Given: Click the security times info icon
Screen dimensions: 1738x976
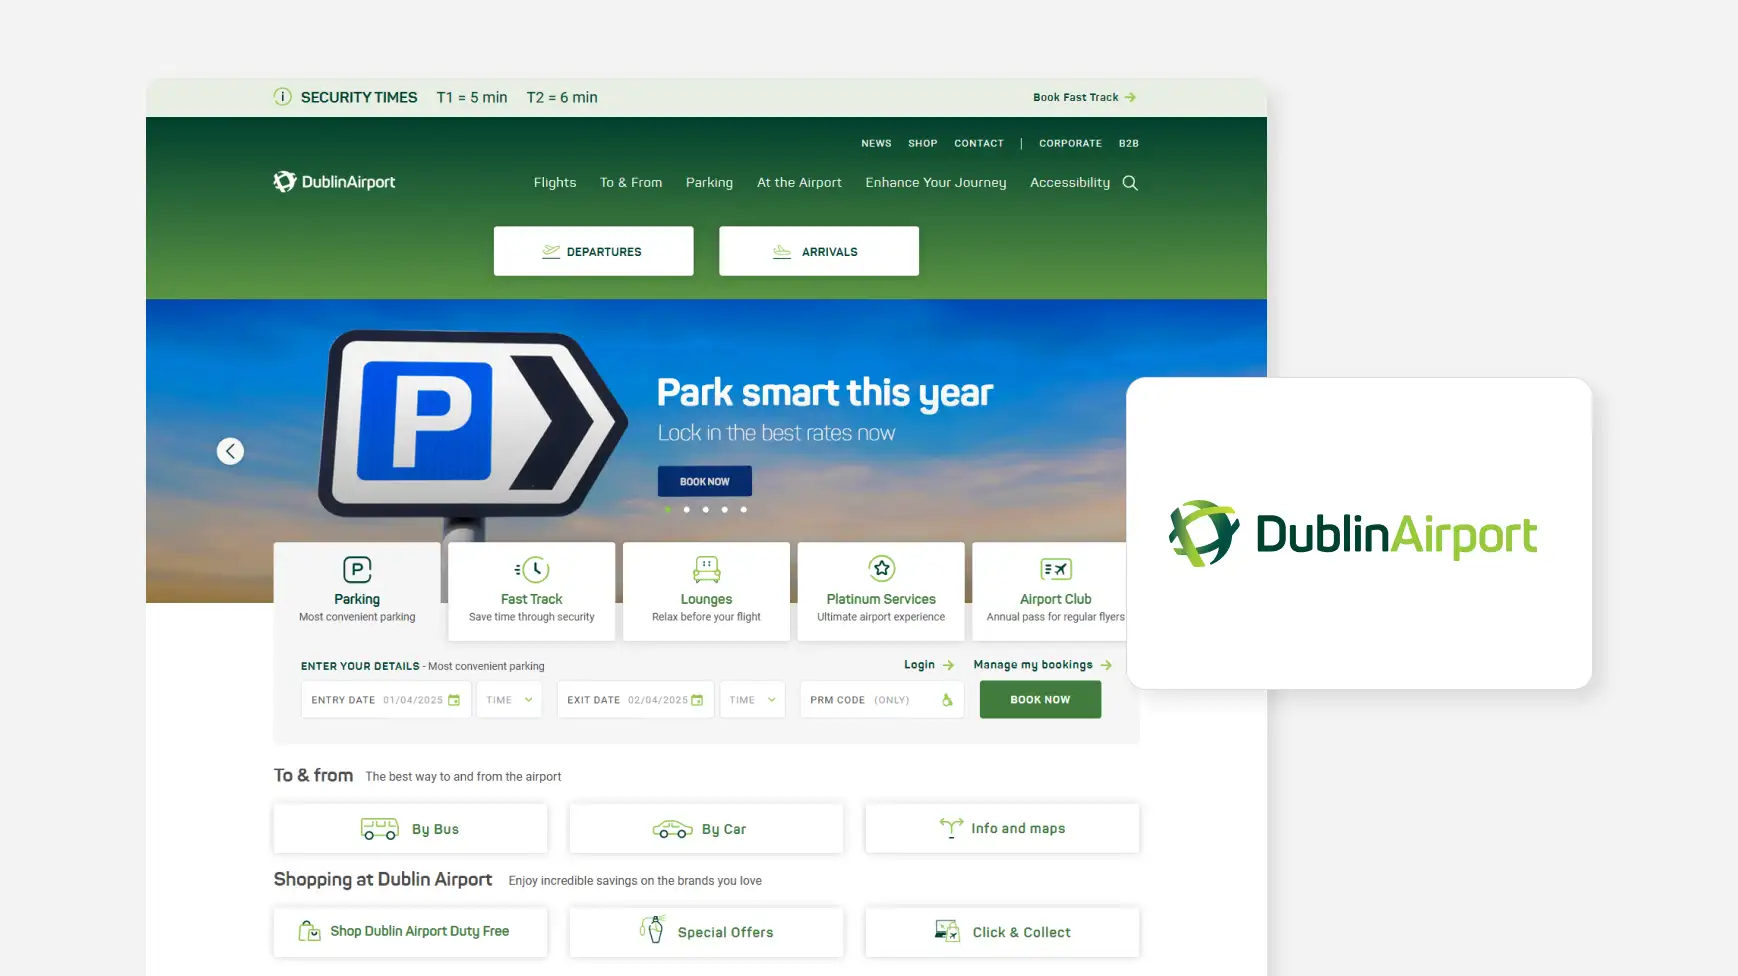Looking at the screenshot, I should tap(283, 97).
